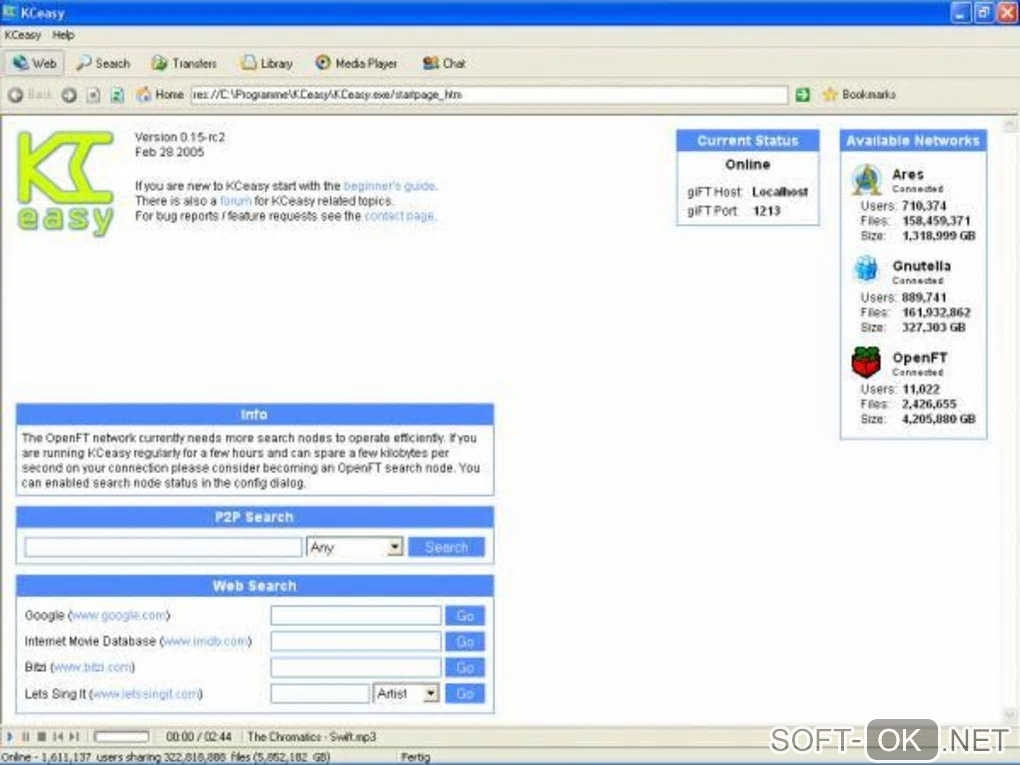Click the Version 0.15-rc2 text

pos(180,137)
